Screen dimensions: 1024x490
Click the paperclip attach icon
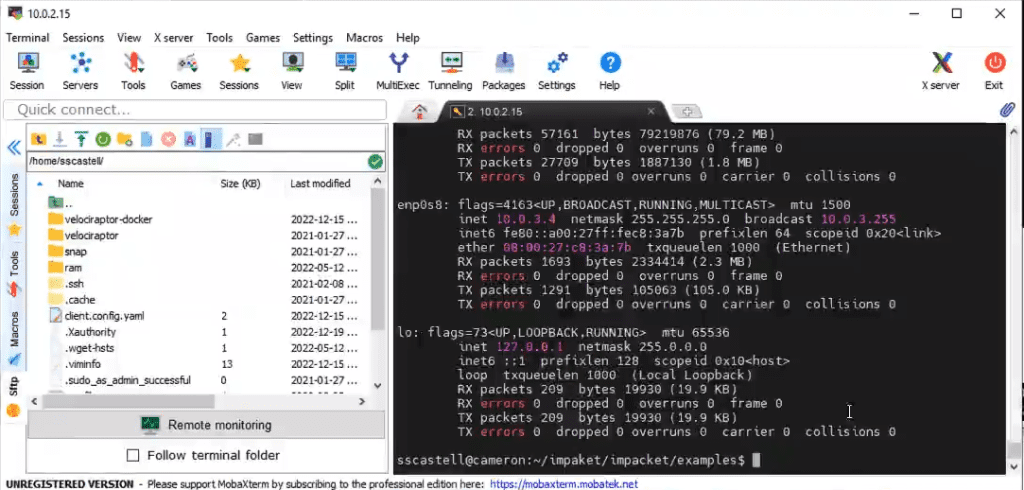[x=1008, y=110]
